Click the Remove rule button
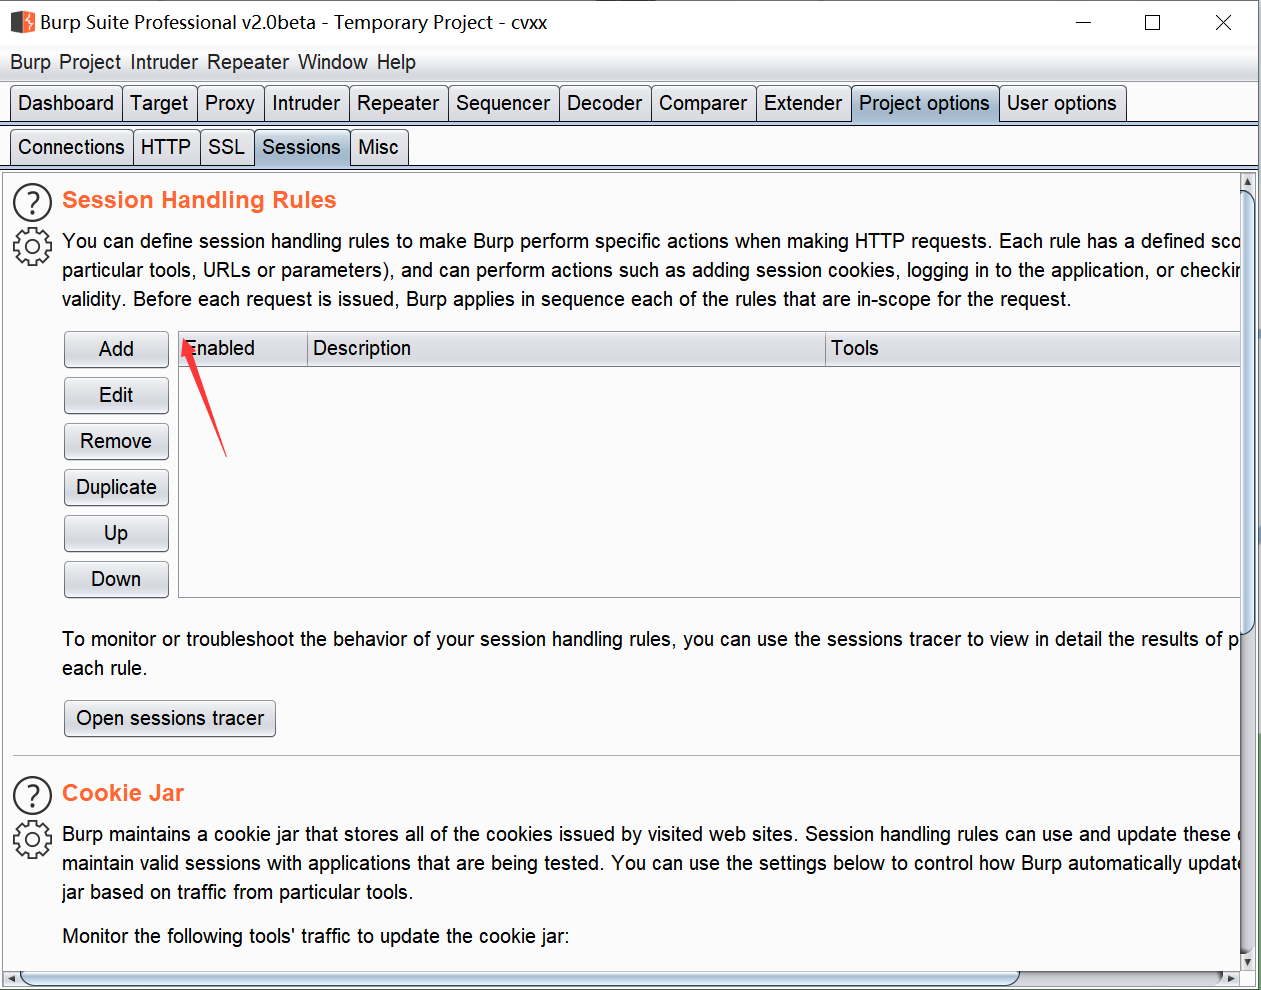The image size is (1261, 990). tap(116, 441)
